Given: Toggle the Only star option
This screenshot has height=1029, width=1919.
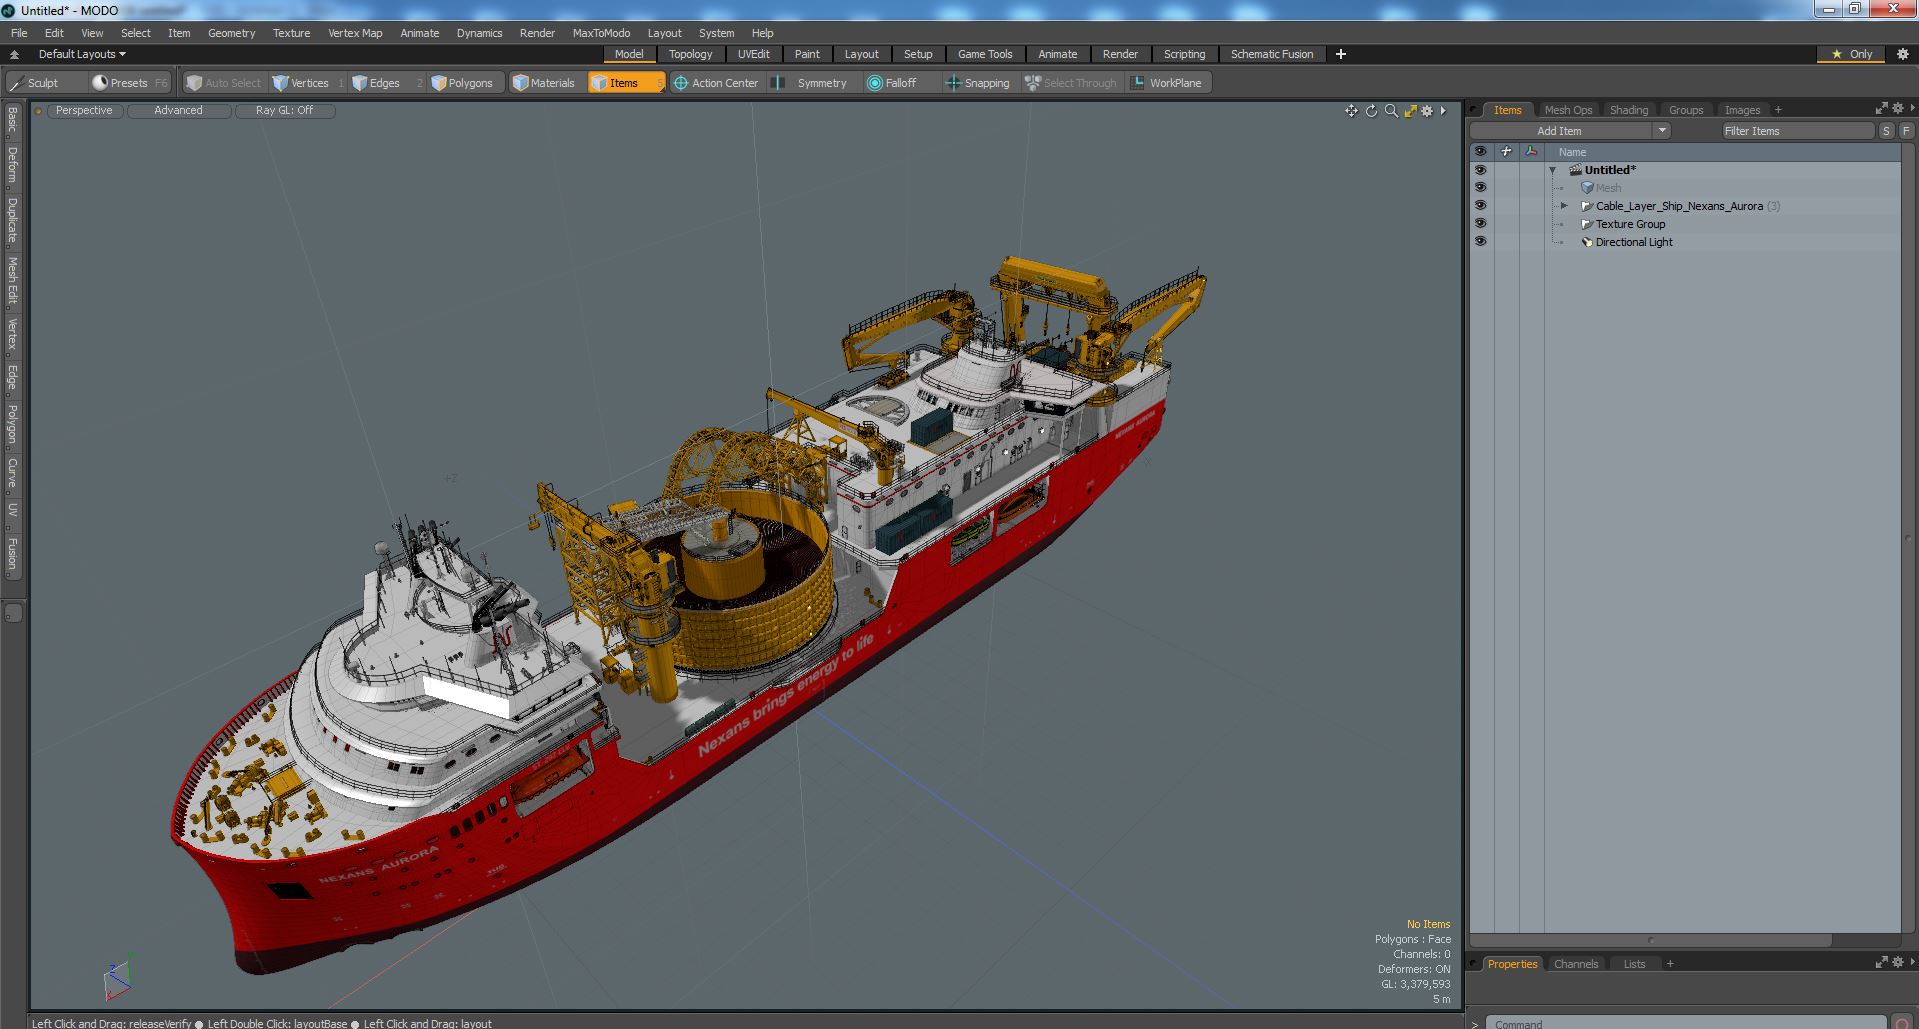Looking at the screenshot, I should tap(1851, 54).
